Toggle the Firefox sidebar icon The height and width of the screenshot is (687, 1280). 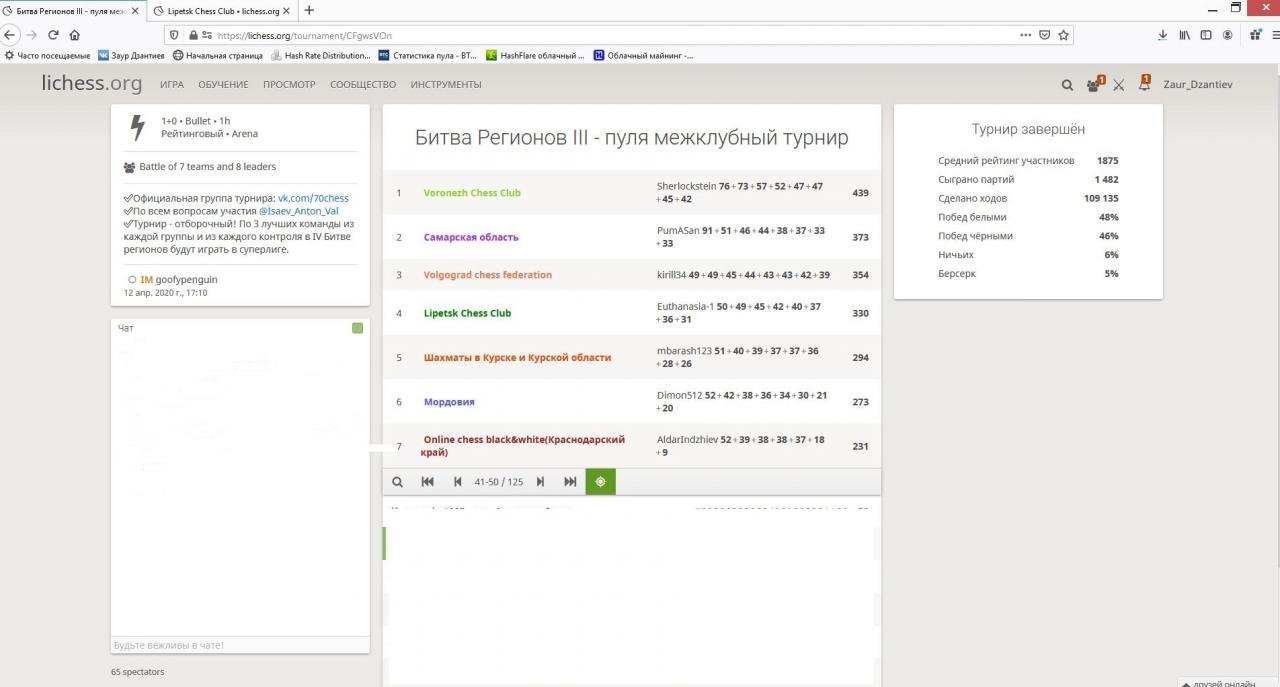(x=1206, y=35)
